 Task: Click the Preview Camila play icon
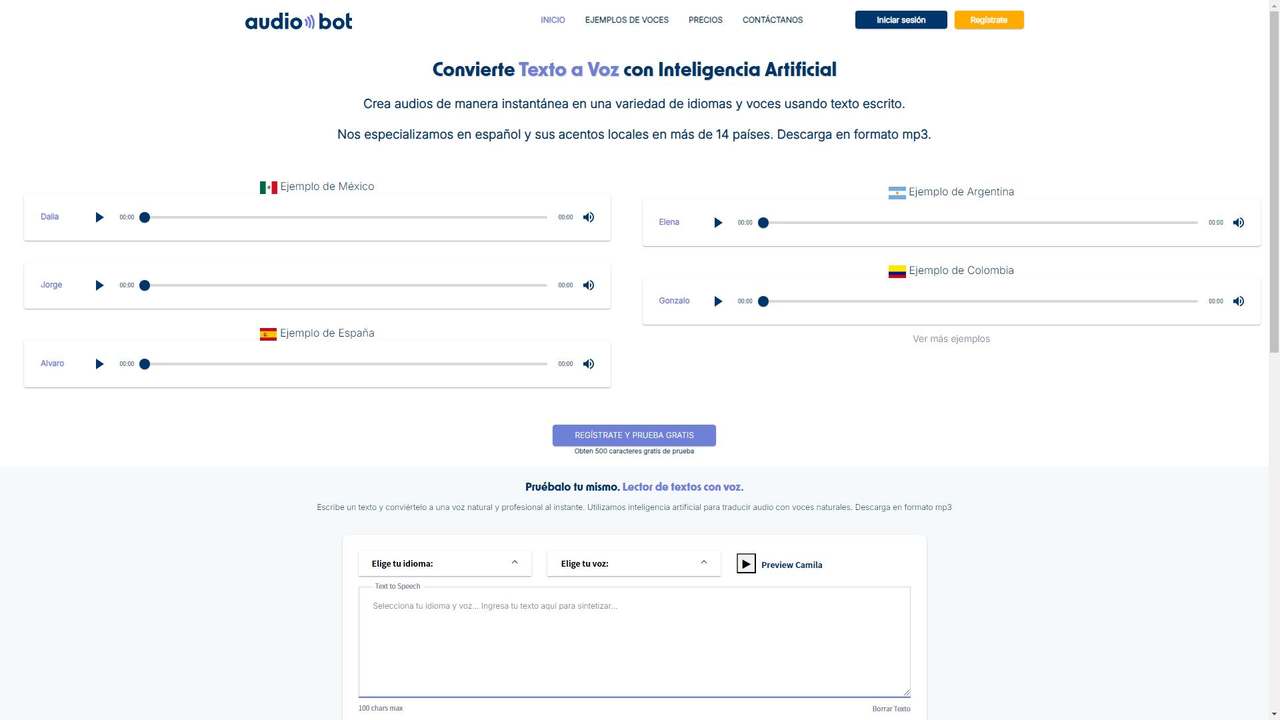(x=746, y=564)
